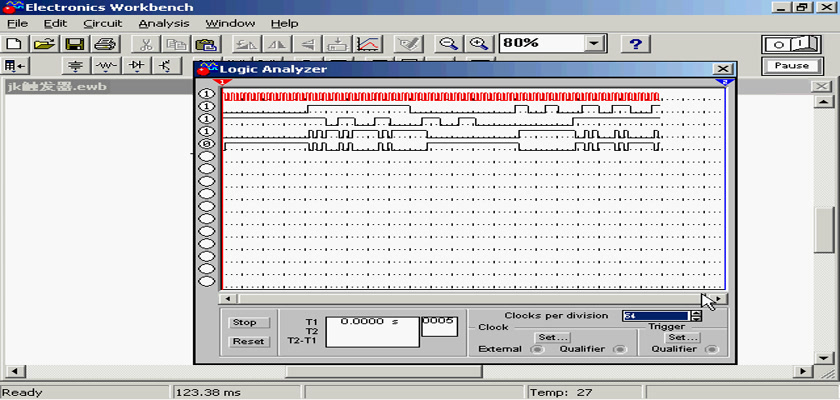Select the Trigger Qualifier terminal indicator

pos(711,349)
